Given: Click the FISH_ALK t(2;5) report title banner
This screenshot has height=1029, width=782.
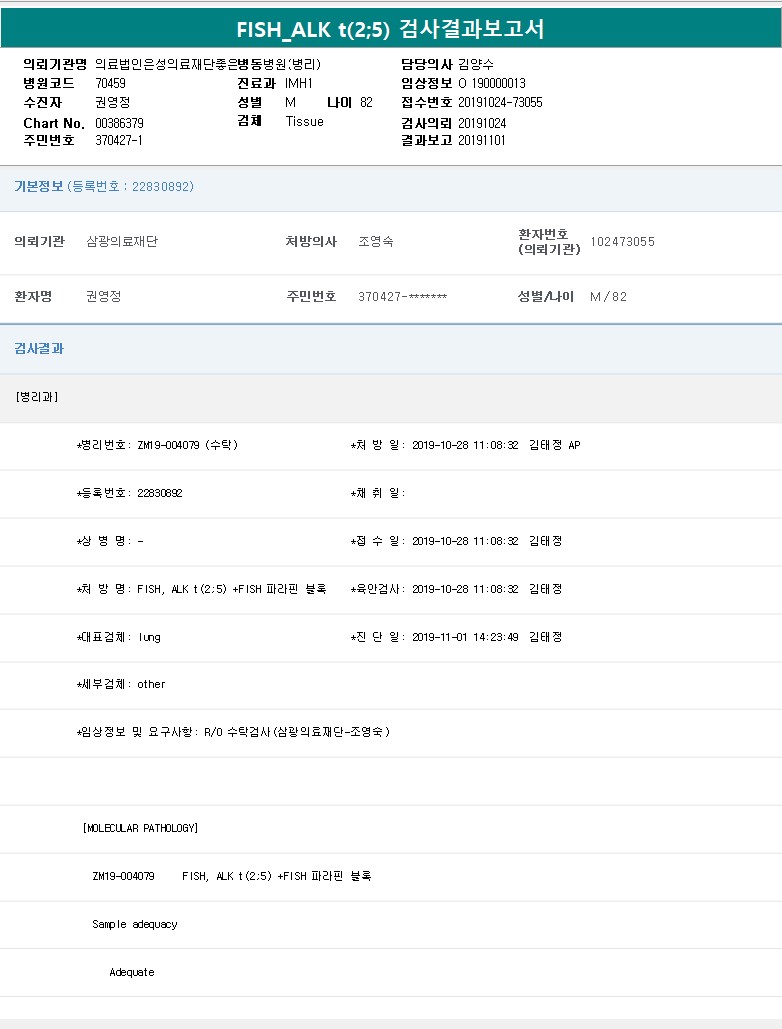Looking at the screenshot, I should pos(390,28).
